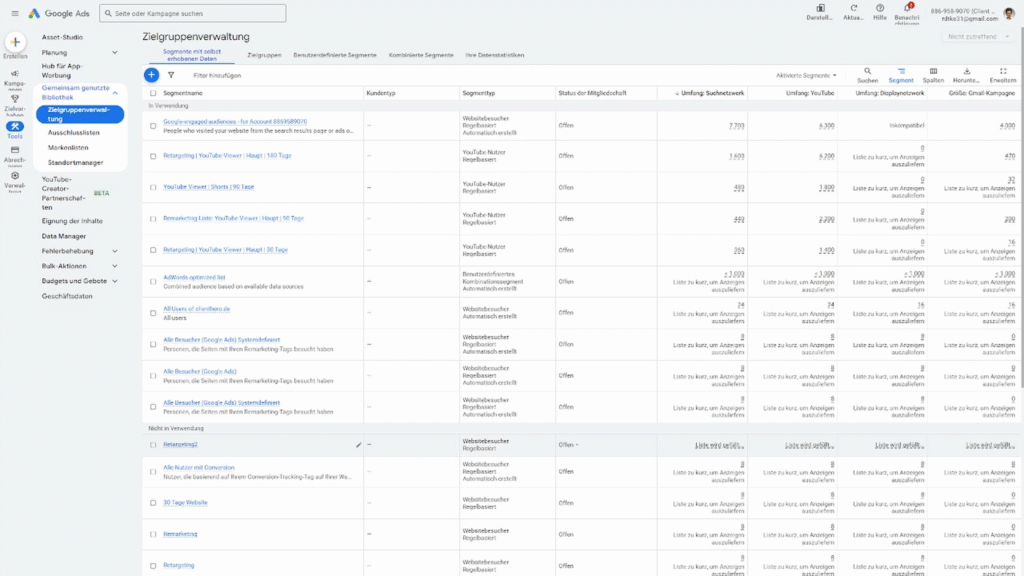1024x576 pixels.
Task: Switch to the Zielgruppen tab
Action: pos(264,55)
